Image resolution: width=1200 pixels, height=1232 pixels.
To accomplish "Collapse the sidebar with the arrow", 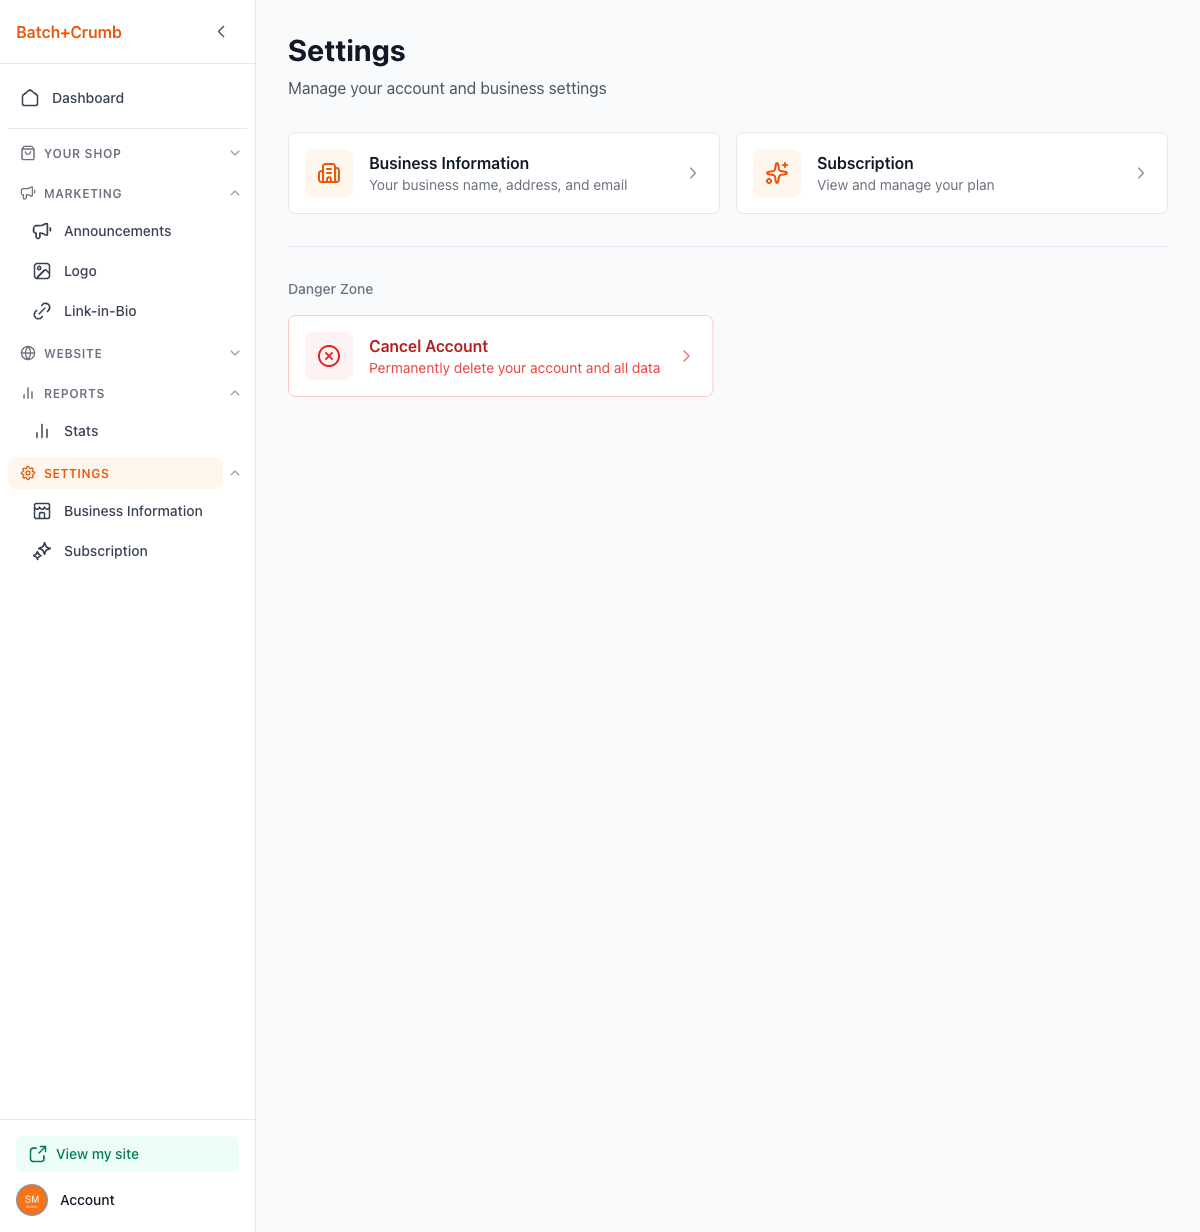I will tap(221, 32).
